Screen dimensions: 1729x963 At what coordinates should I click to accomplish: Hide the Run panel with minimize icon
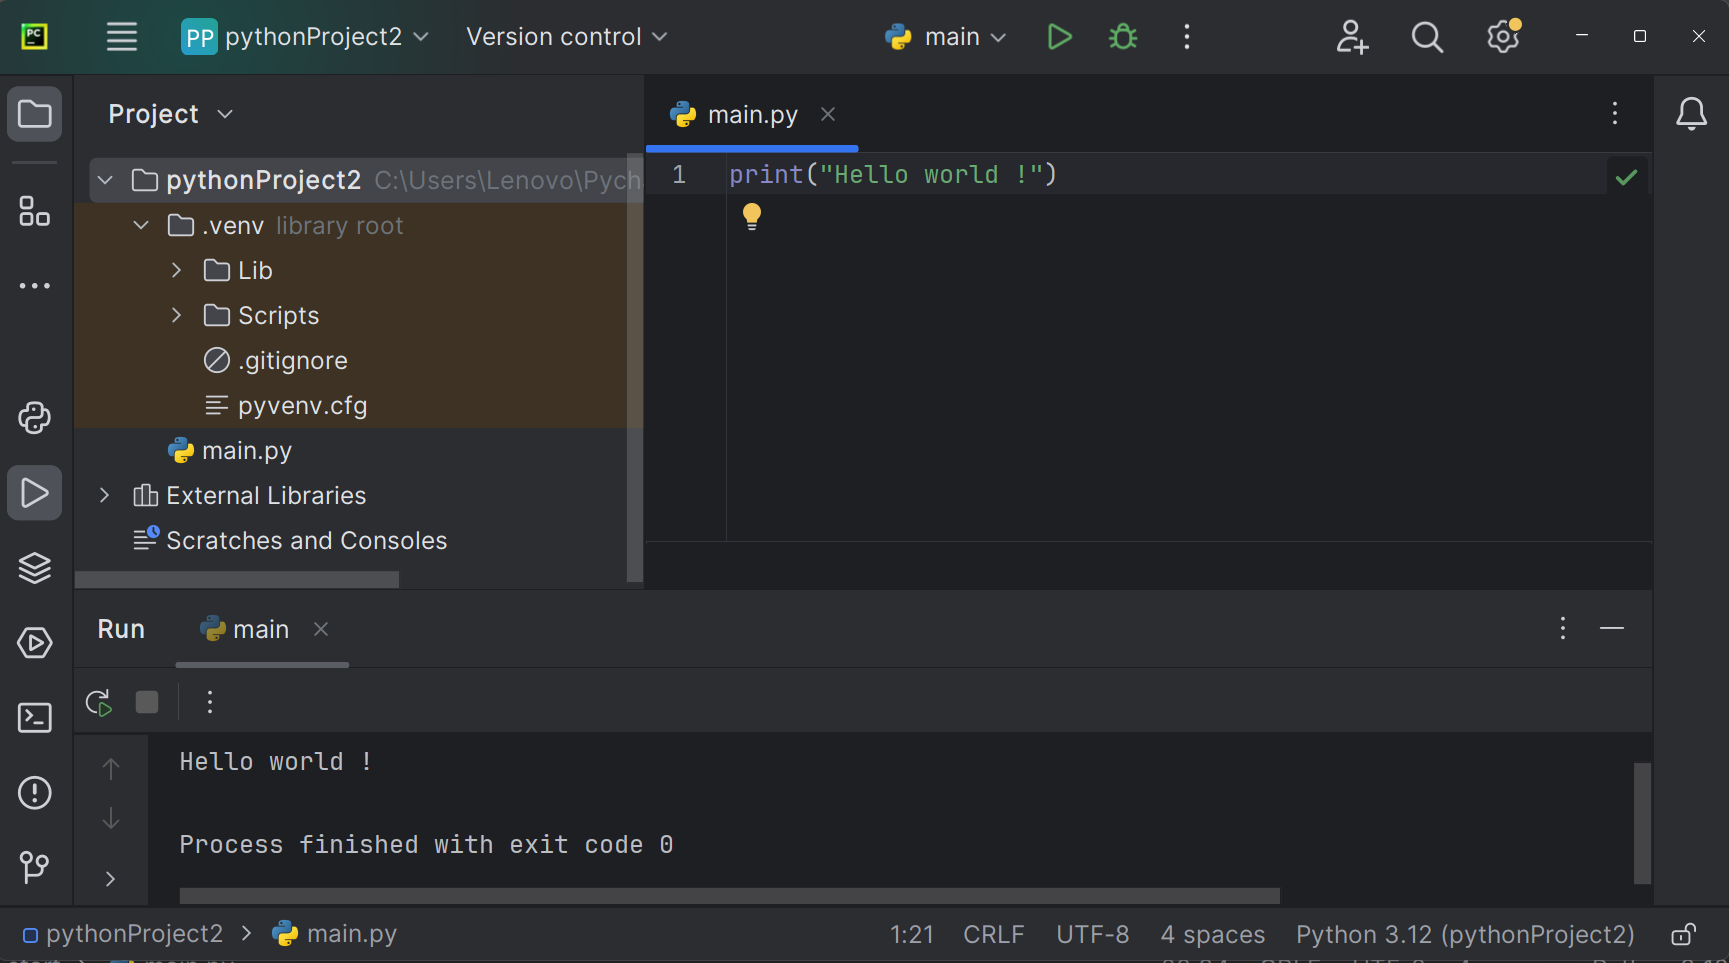(1612, 628)
